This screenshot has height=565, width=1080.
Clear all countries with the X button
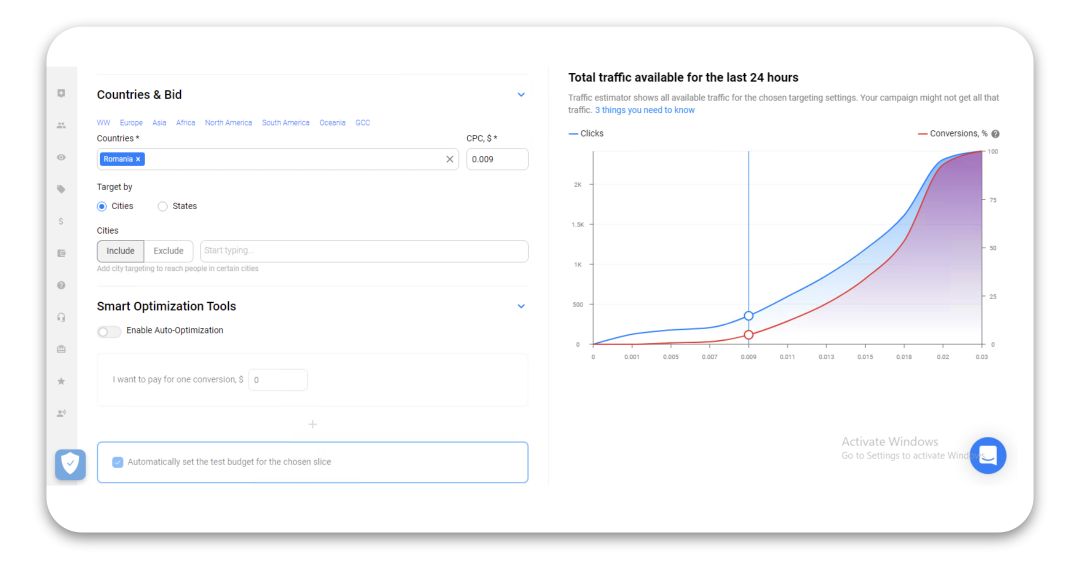click(x=449, y=159)
